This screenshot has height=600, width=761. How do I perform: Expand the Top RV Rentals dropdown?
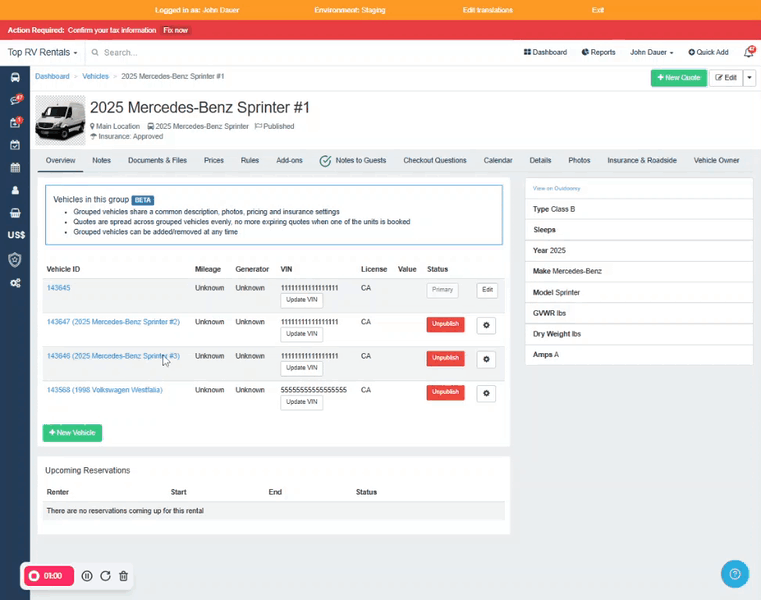44,52
